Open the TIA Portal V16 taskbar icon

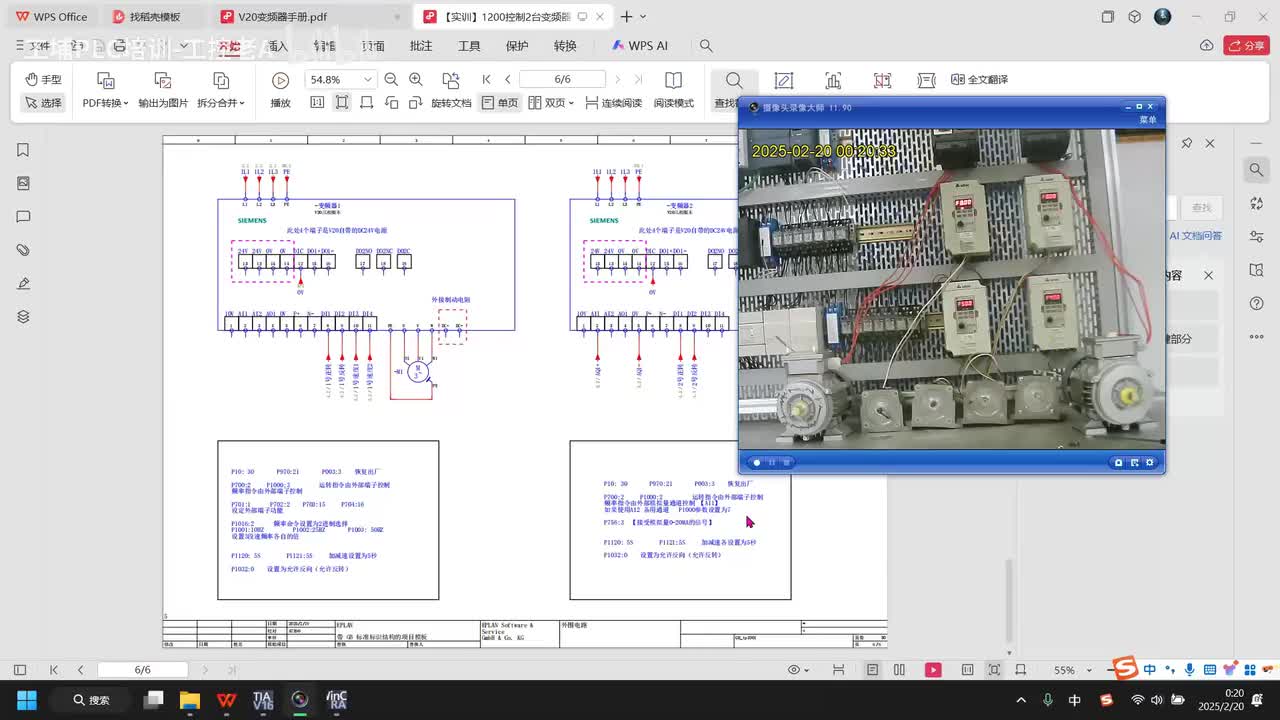[263, 700]
